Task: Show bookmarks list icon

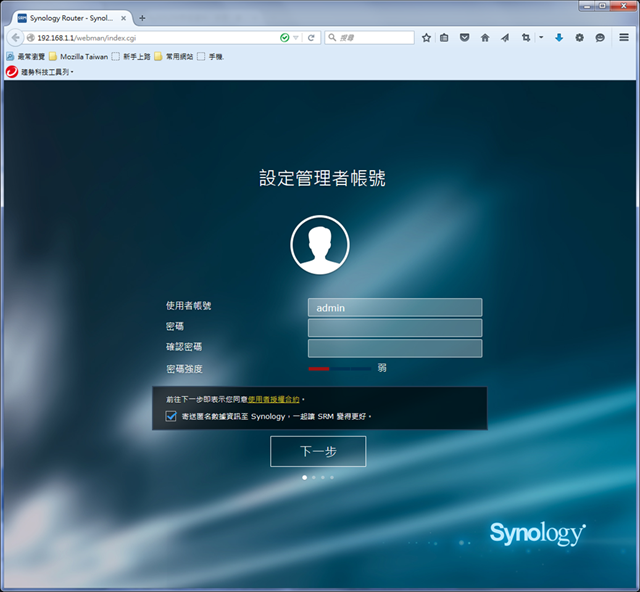Action: coord(444,38)
